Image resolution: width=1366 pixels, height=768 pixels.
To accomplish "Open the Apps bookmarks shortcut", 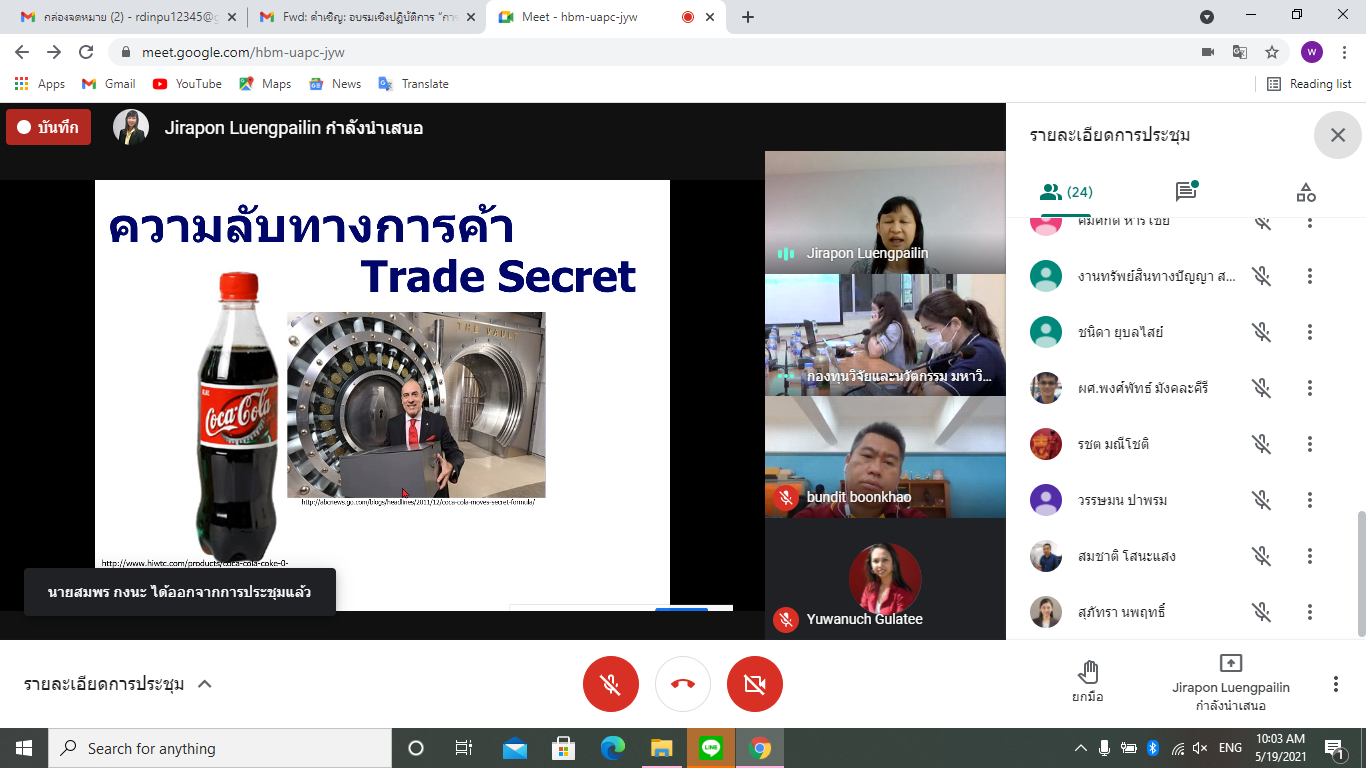I will coord(40,84).
